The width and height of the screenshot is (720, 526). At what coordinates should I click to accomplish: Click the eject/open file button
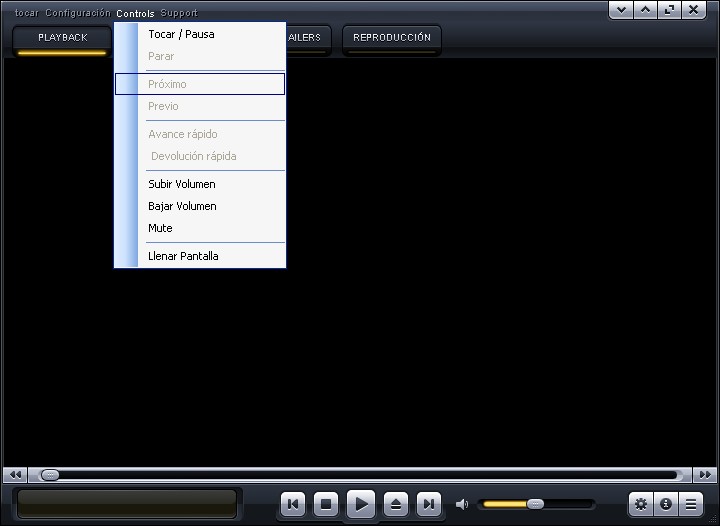(x=396, y=504)
